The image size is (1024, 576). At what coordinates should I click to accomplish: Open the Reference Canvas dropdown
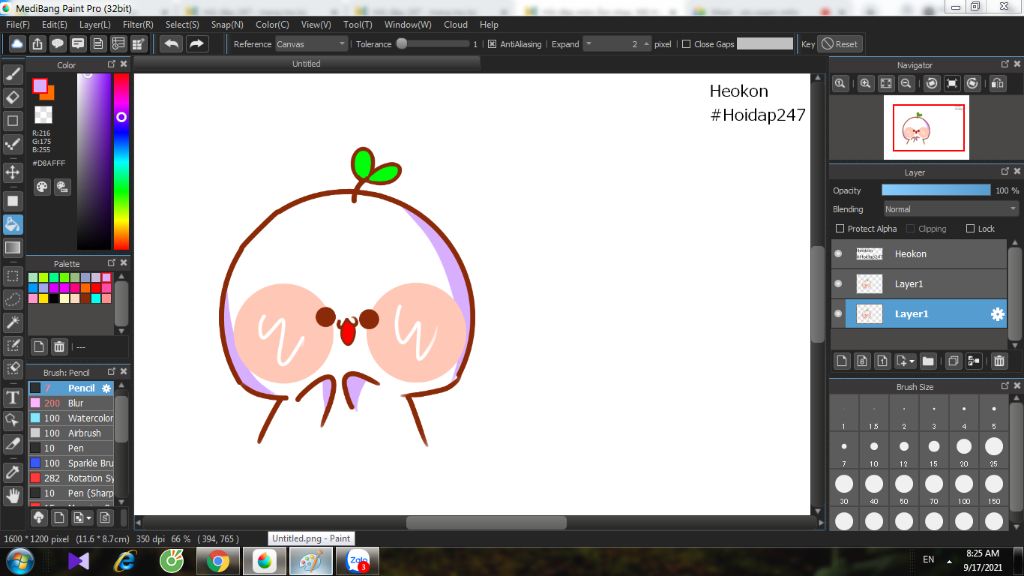(311, 44)
